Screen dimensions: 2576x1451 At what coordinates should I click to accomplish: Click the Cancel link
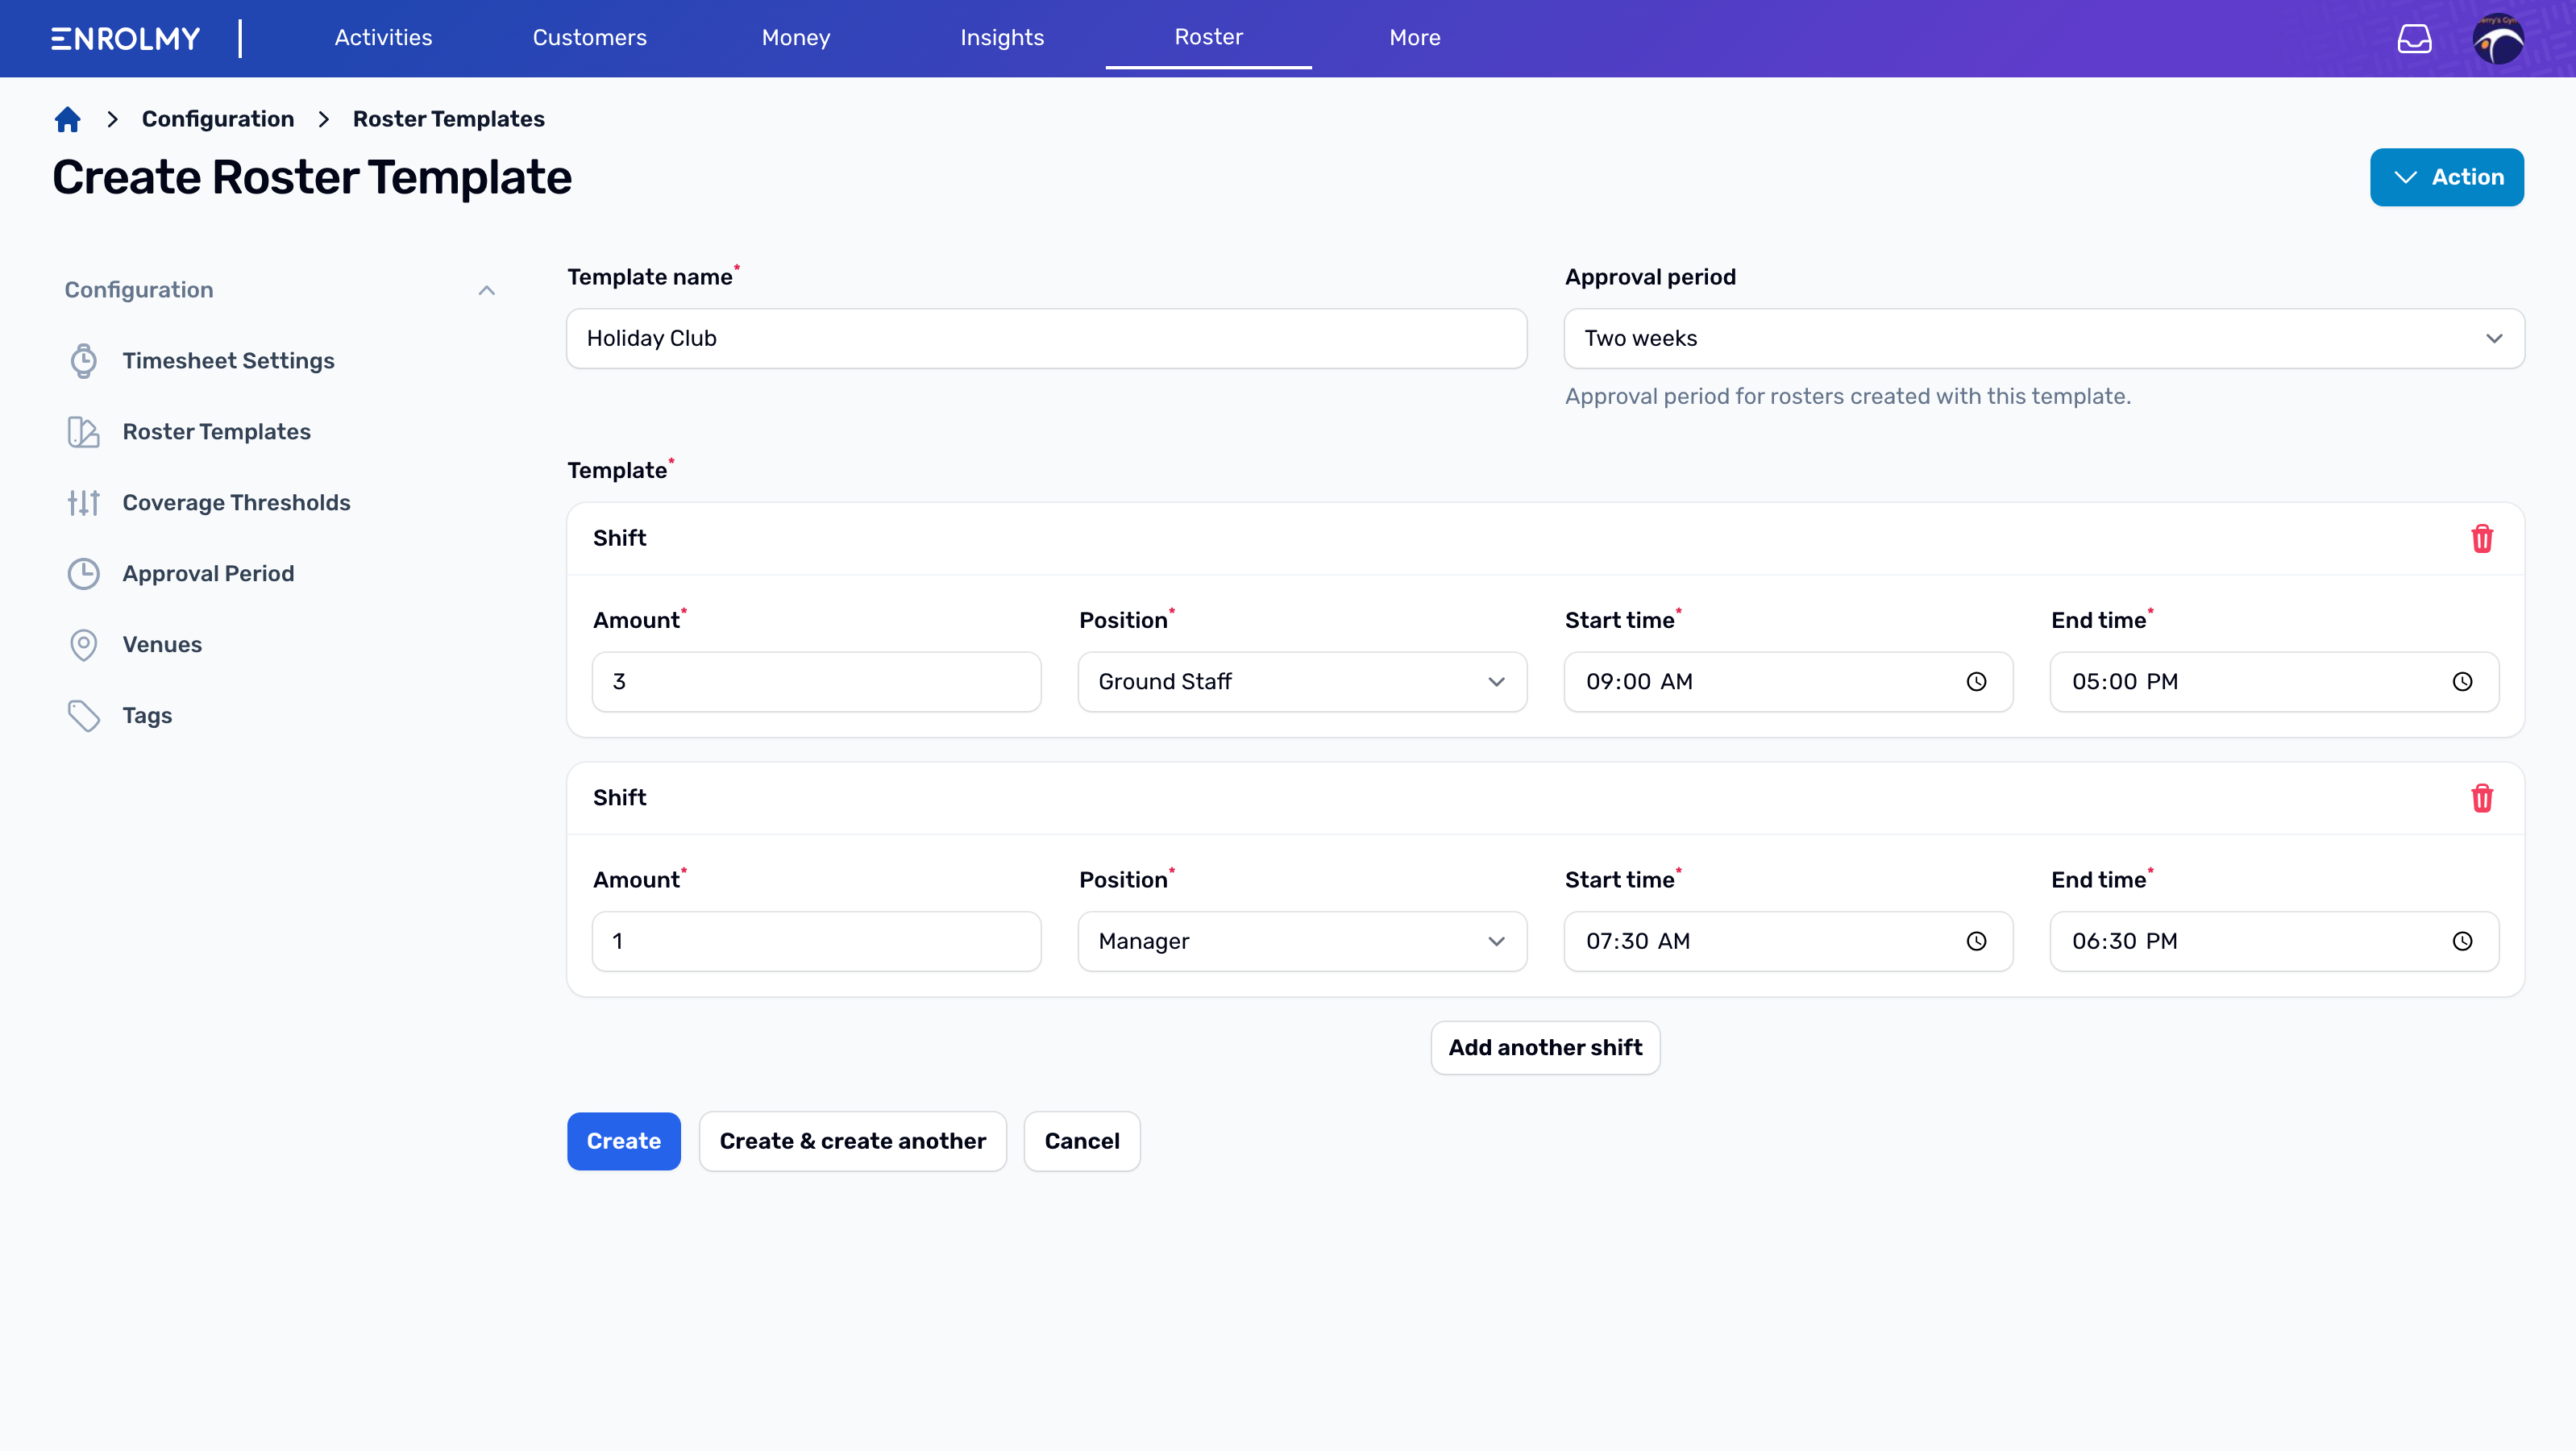point(1081,1141)
